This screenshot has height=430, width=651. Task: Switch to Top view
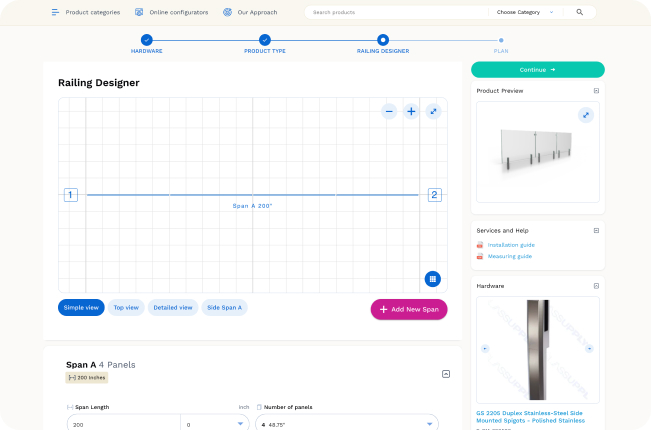tap(126, 308)
